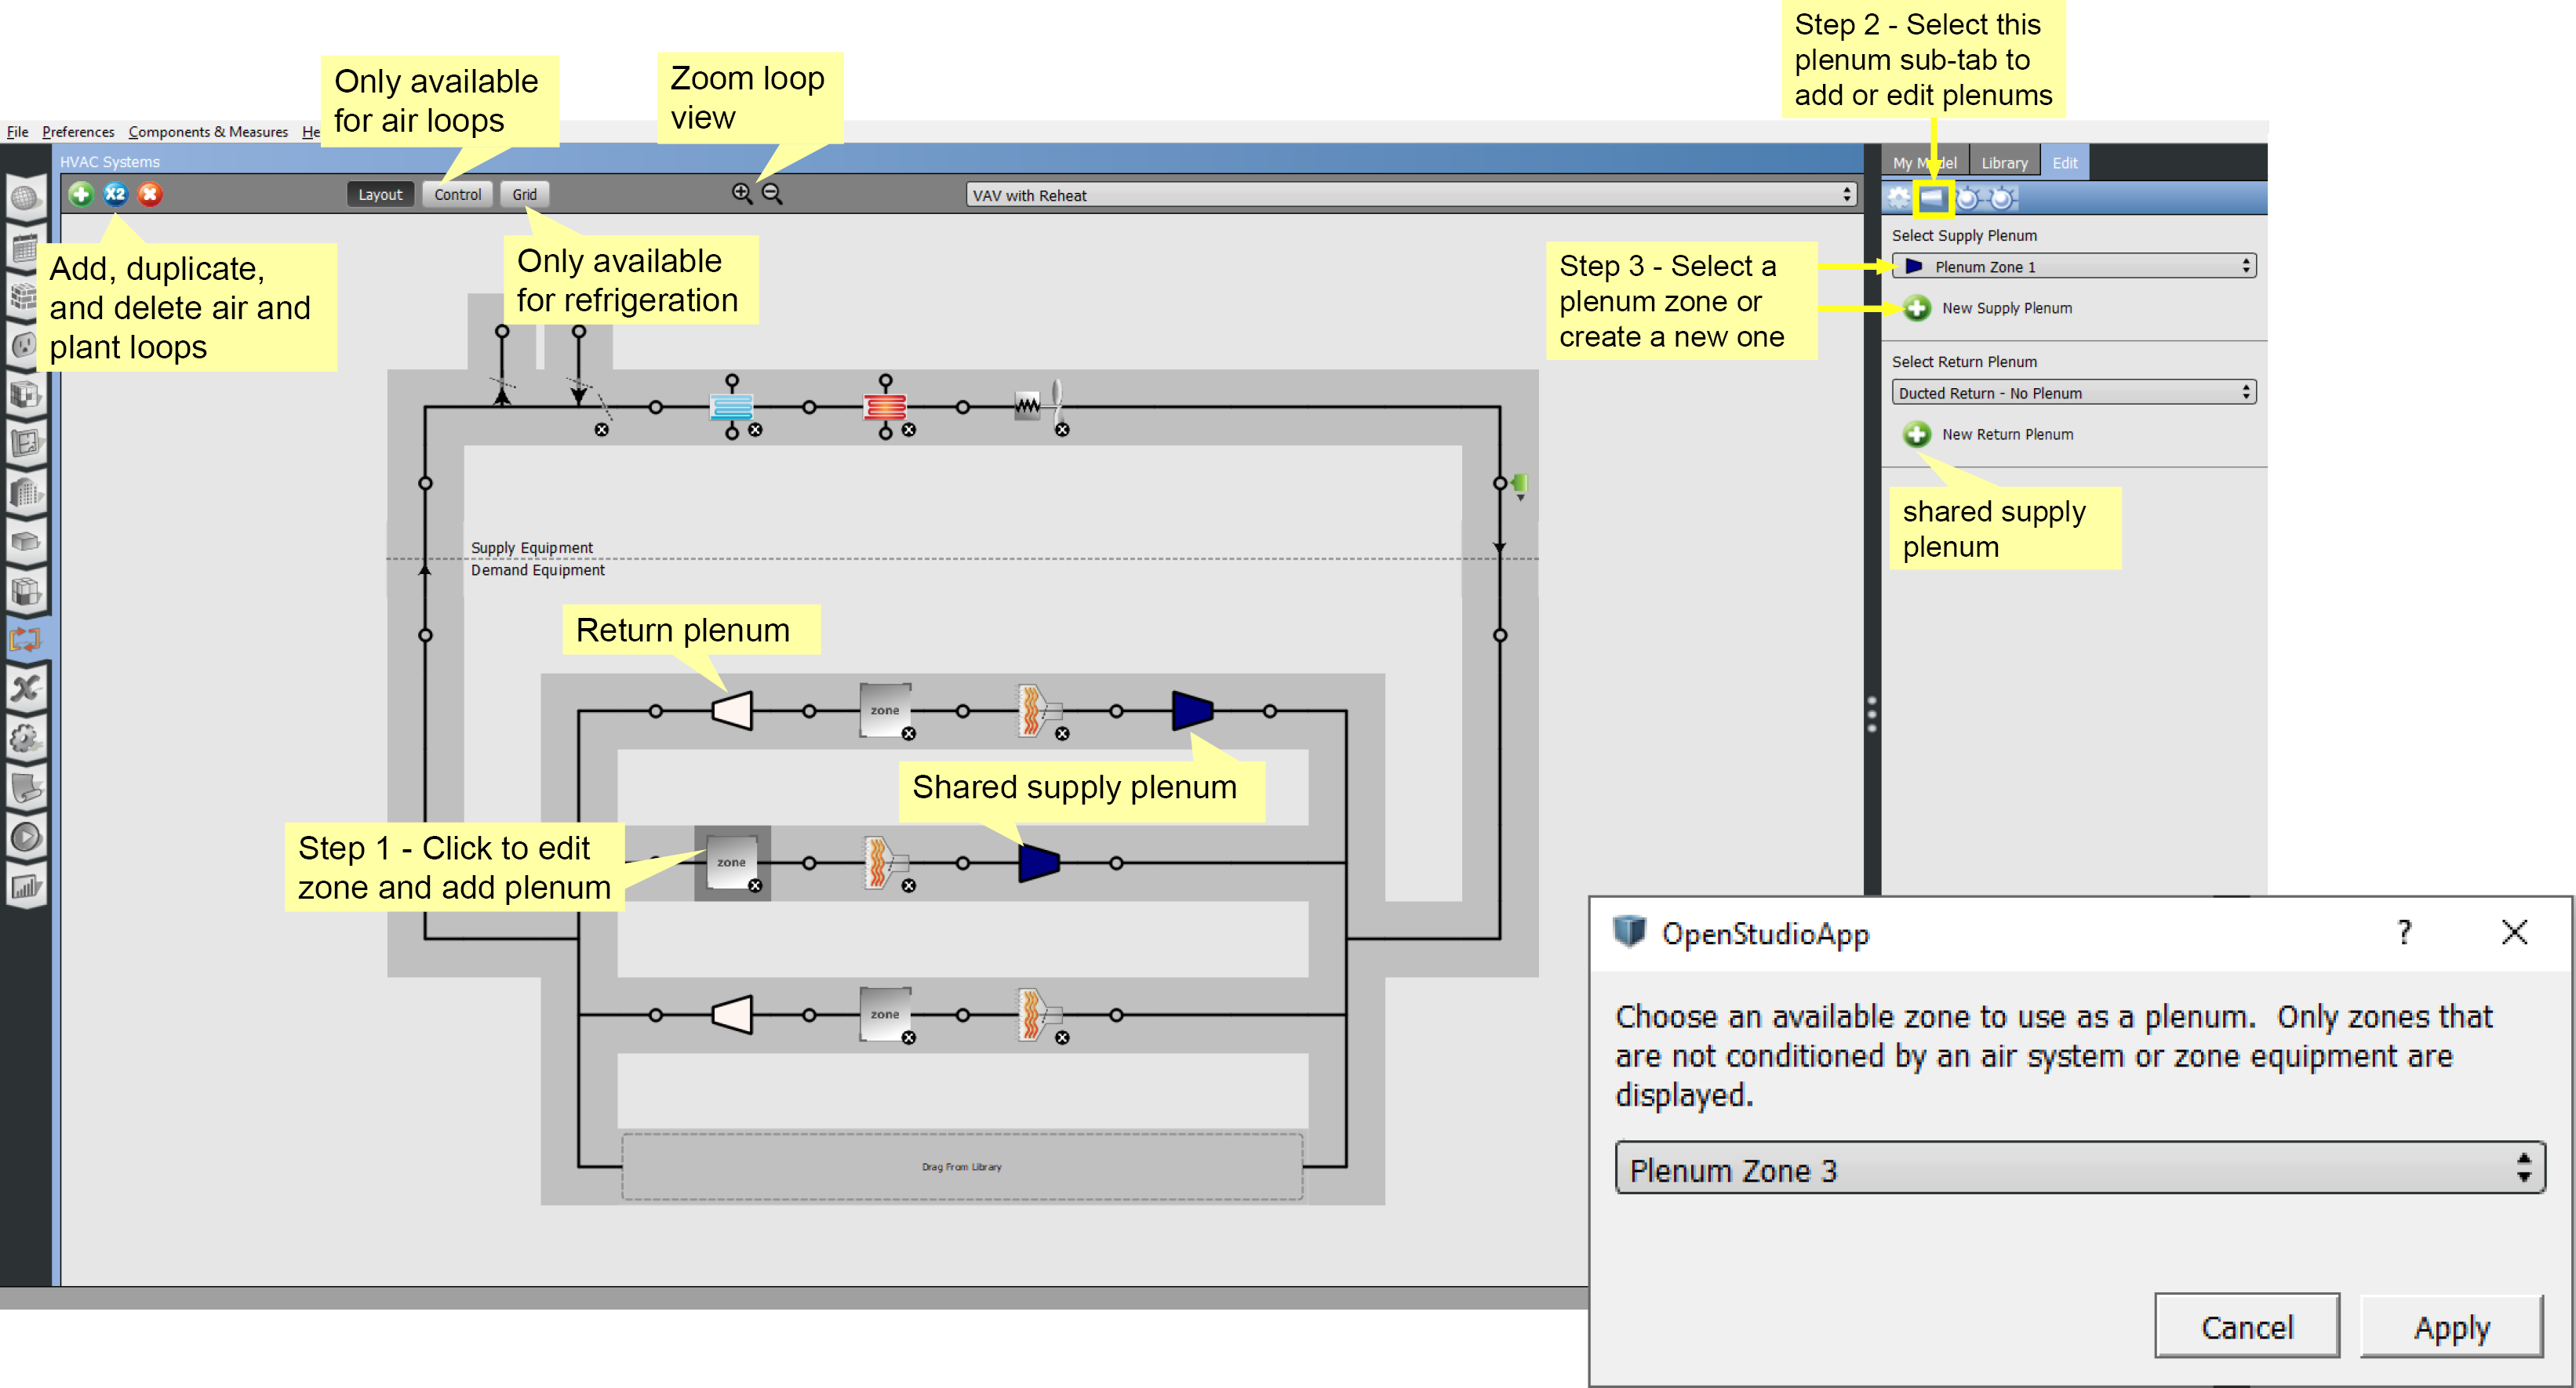Duplicate loop using blue X2 icon

coord(115,194)
